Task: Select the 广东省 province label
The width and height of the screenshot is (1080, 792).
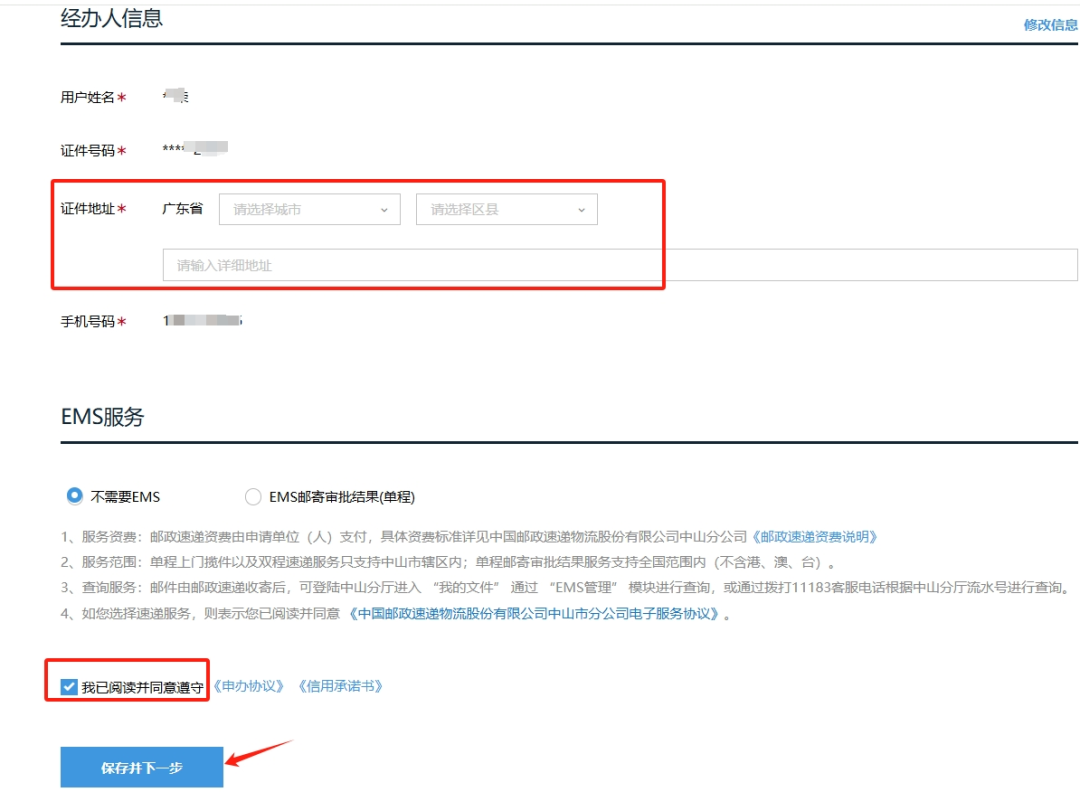Action: [x=181, y=208]
